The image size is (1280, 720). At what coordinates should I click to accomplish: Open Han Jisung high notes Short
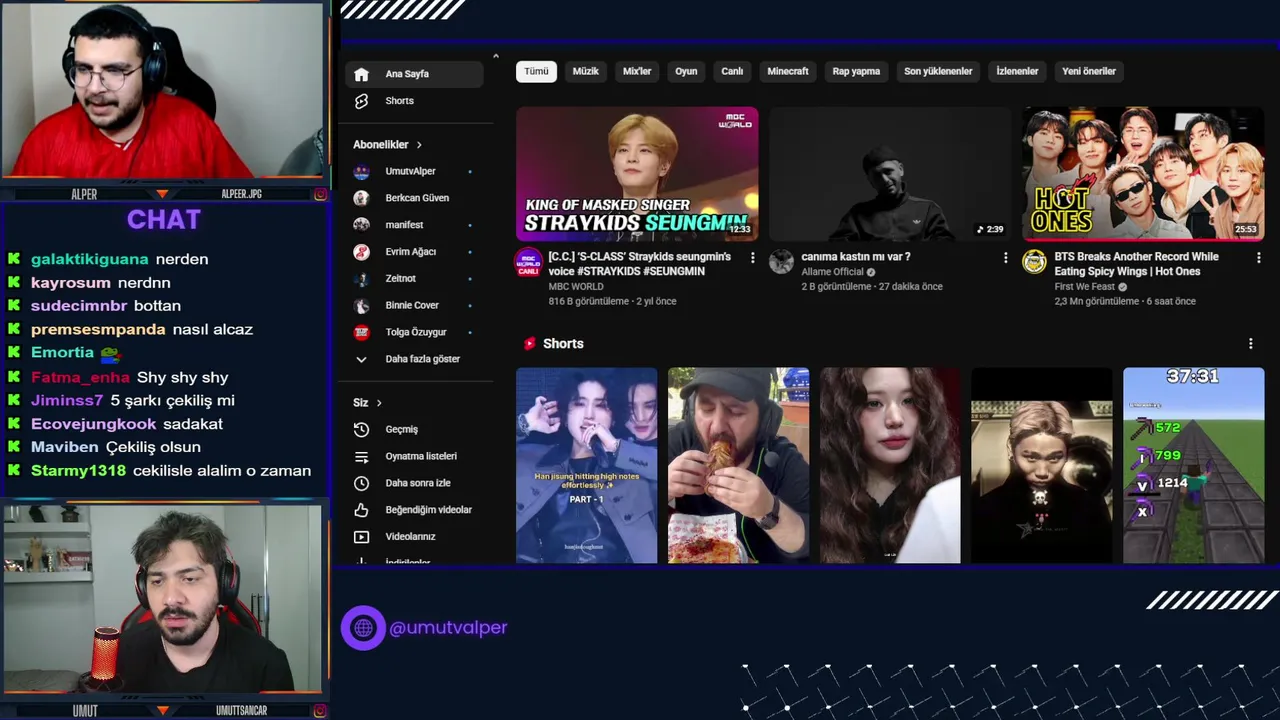(587, 466)
